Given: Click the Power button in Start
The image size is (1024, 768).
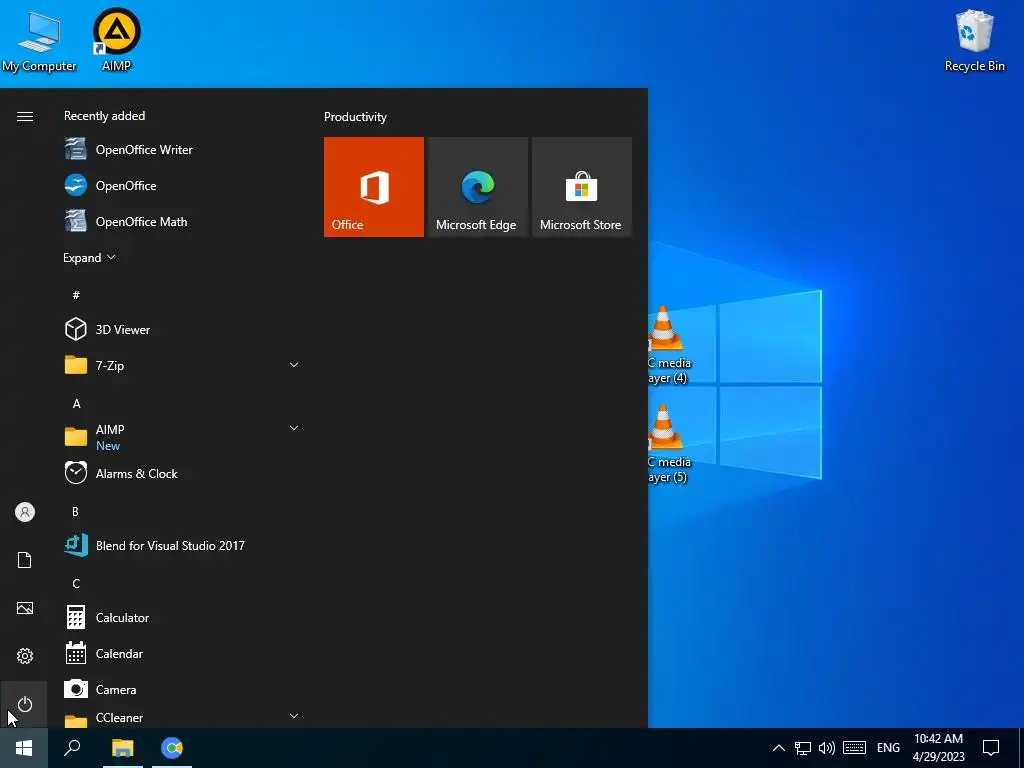Looking at the screenshot, I should click(x=25, y=704).
